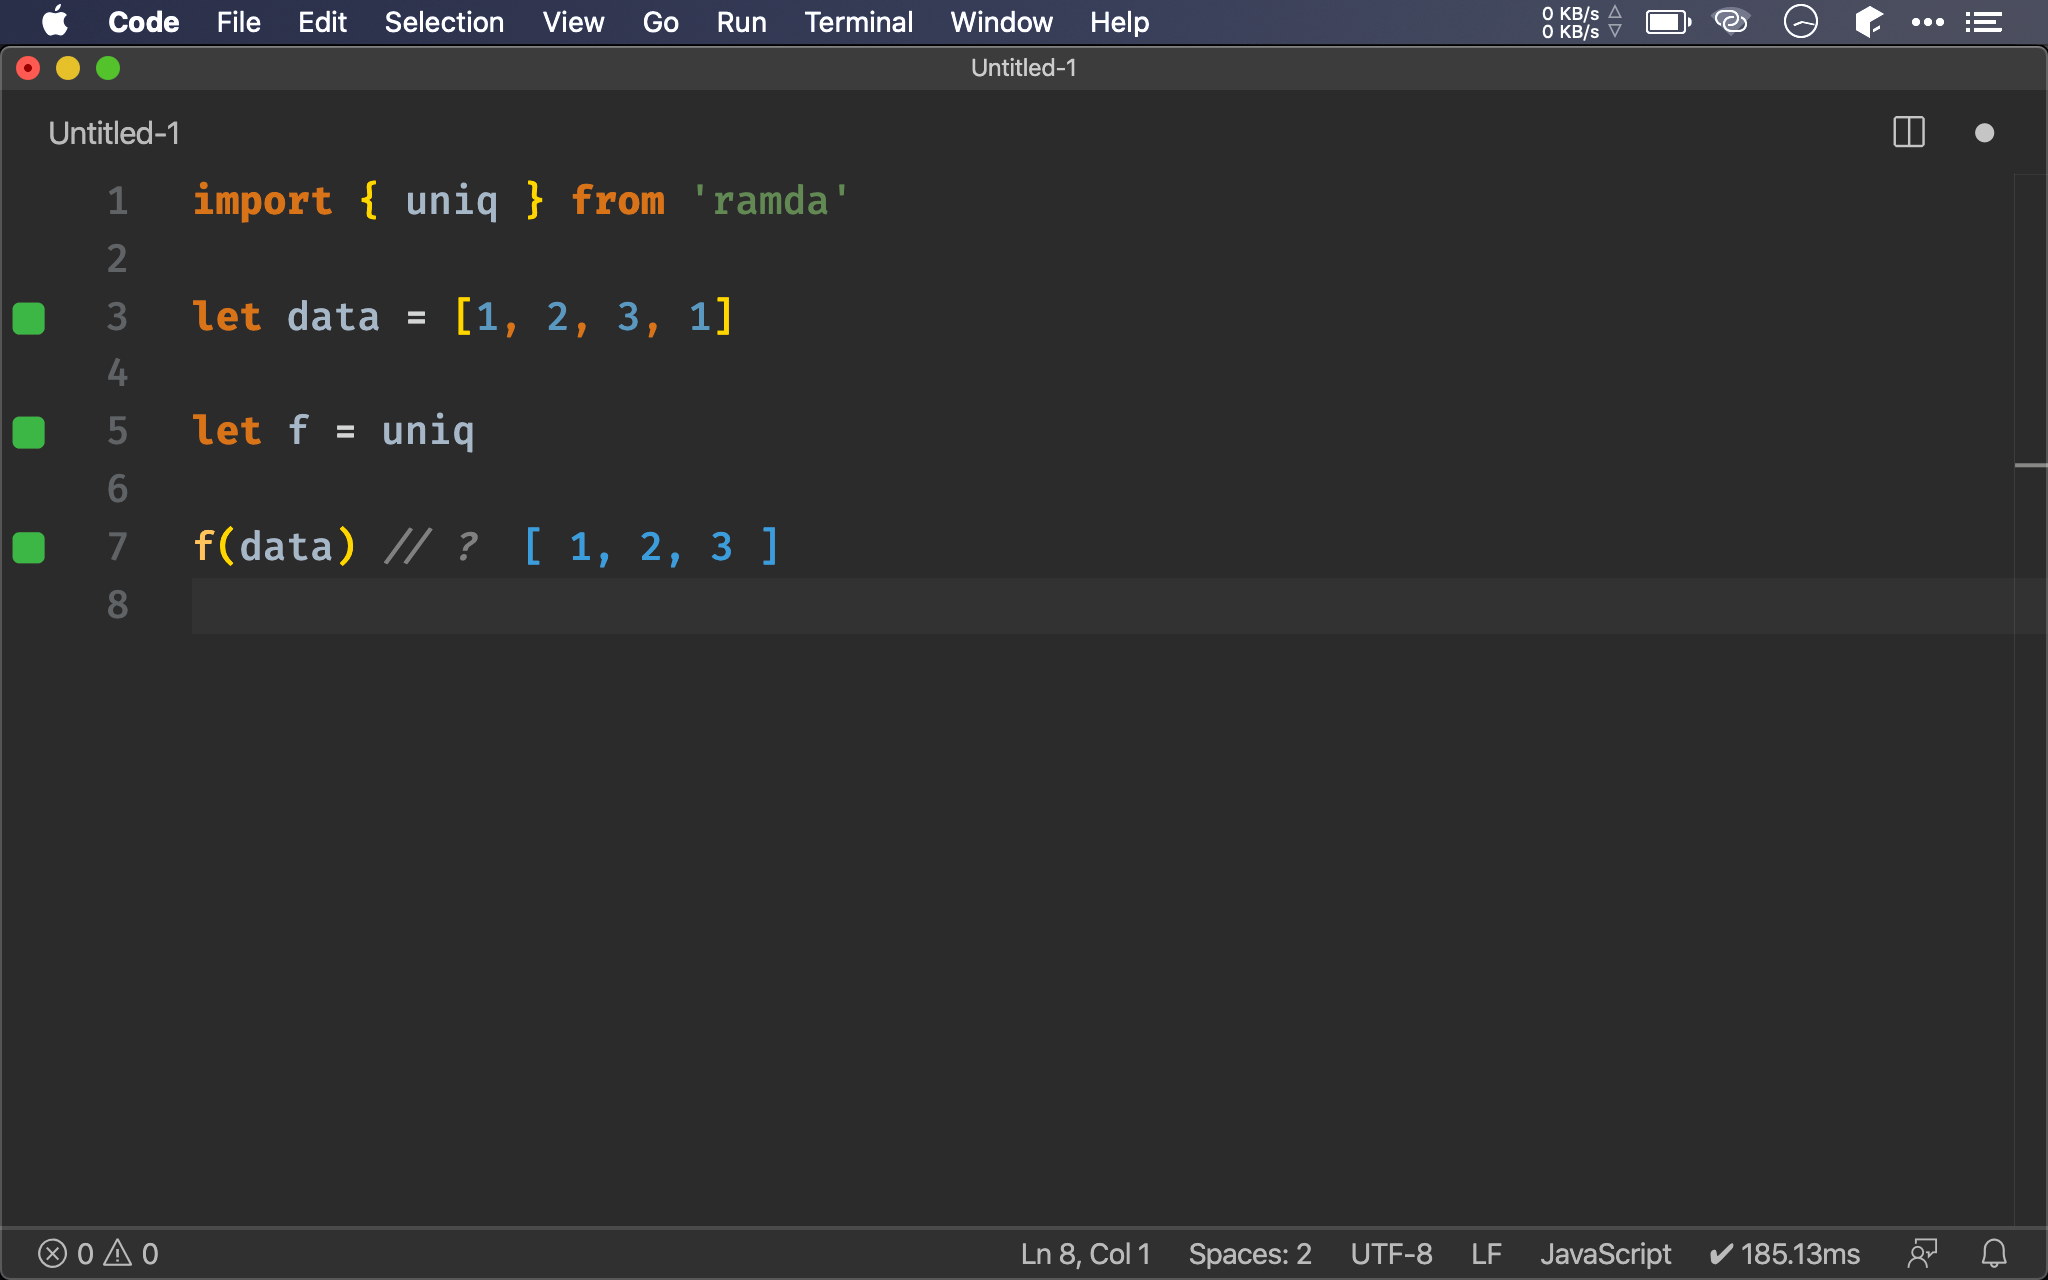2048x1280 pixels.
Task: Change end of line sequence 'LF'
Action: [x=1486, y=1254]
